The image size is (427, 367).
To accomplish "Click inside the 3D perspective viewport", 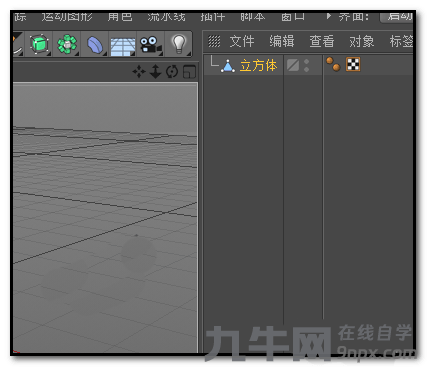I will (x=105, y=217).
